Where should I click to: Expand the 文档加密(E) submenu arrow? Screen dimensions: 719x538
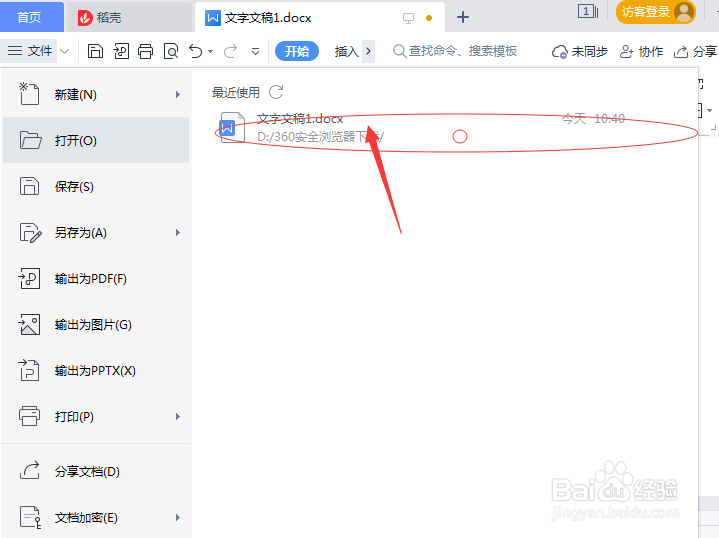178,518
